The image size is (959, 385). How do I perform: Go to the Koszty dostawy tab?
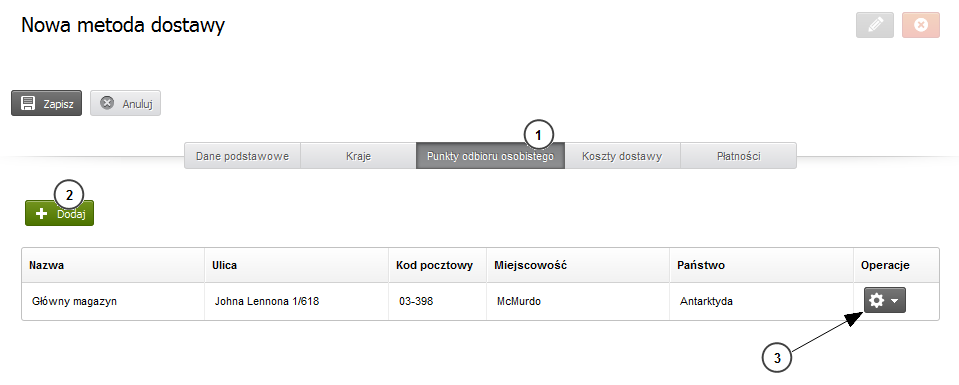(622, 156)
